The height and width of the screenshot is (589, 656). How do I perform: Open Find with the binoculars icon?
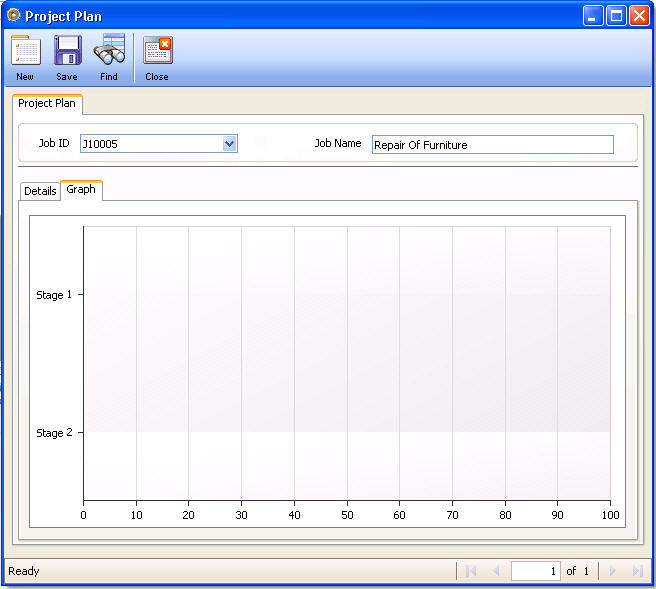(109, 50)
